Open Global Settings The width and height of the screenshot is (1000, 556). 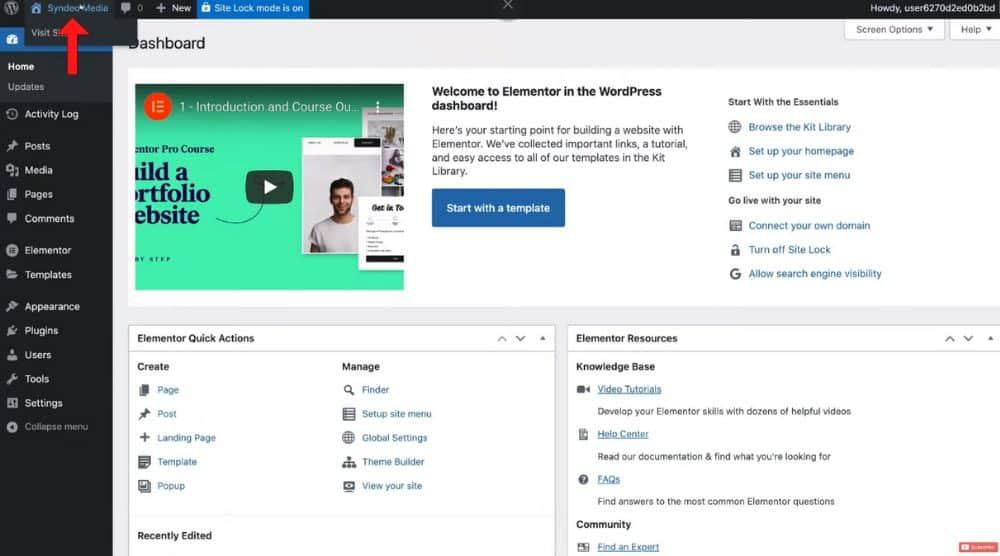394,438
